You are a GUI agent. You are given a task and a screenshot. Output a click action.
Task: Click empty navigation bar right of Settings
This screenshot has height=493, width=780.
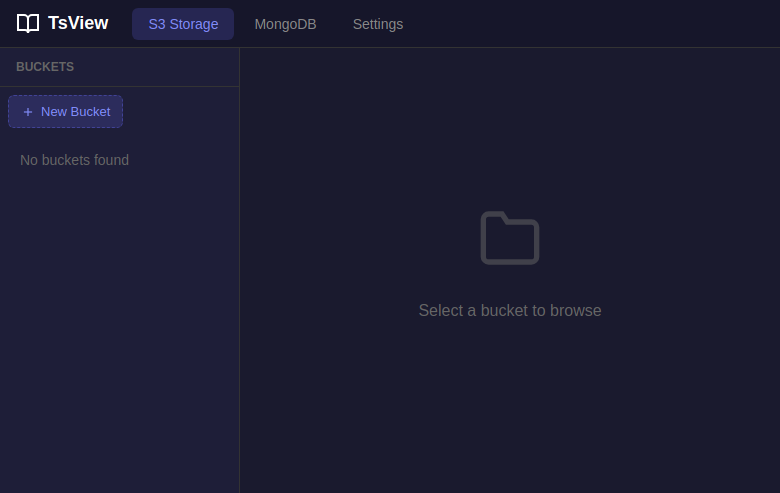click(x=600, y=24)
